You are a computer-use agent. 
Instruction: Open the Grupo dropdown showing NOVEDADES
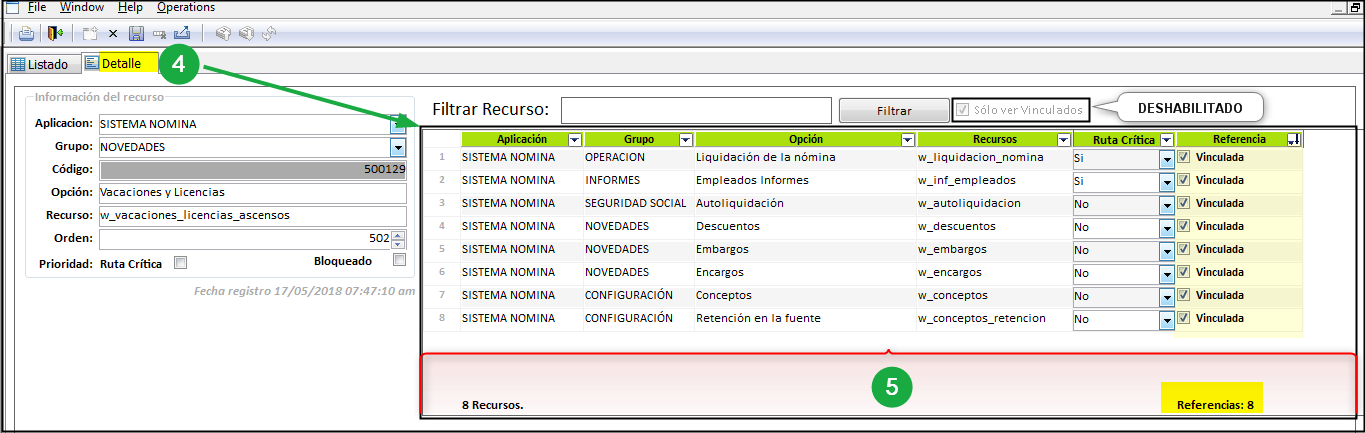pos(398,147)
